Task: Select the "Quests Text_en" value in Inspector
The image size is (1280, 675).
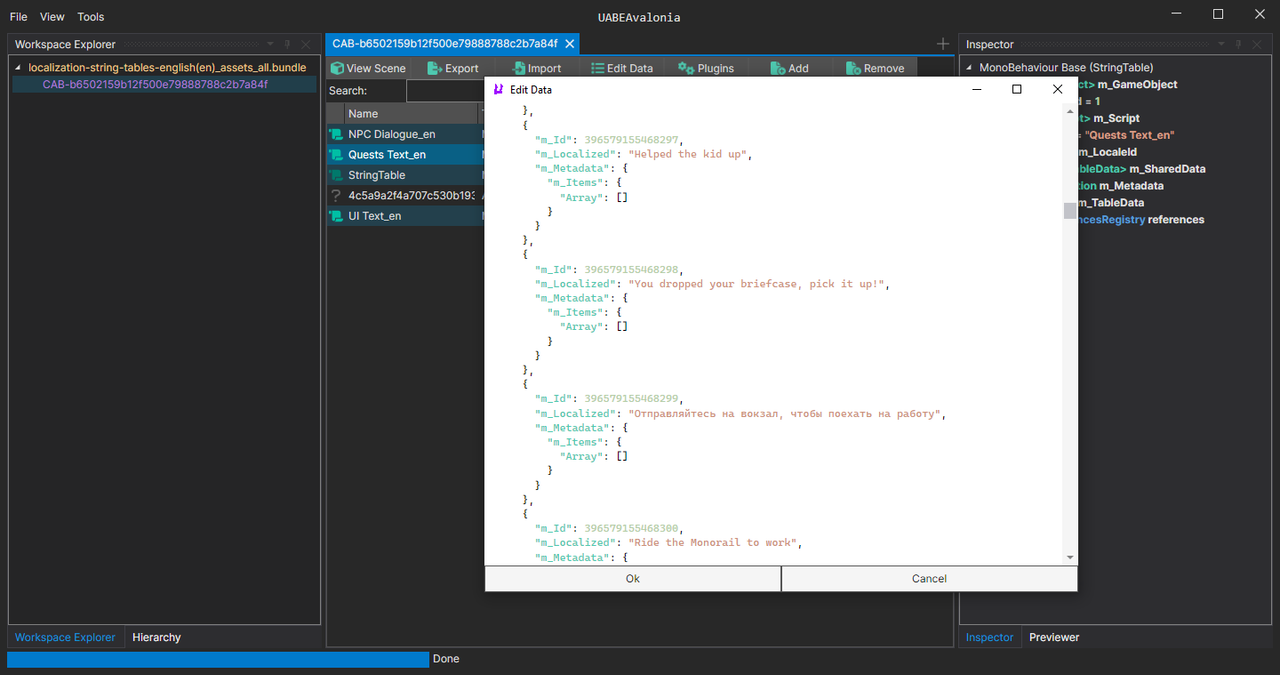Action: (x=1130, y=135)
